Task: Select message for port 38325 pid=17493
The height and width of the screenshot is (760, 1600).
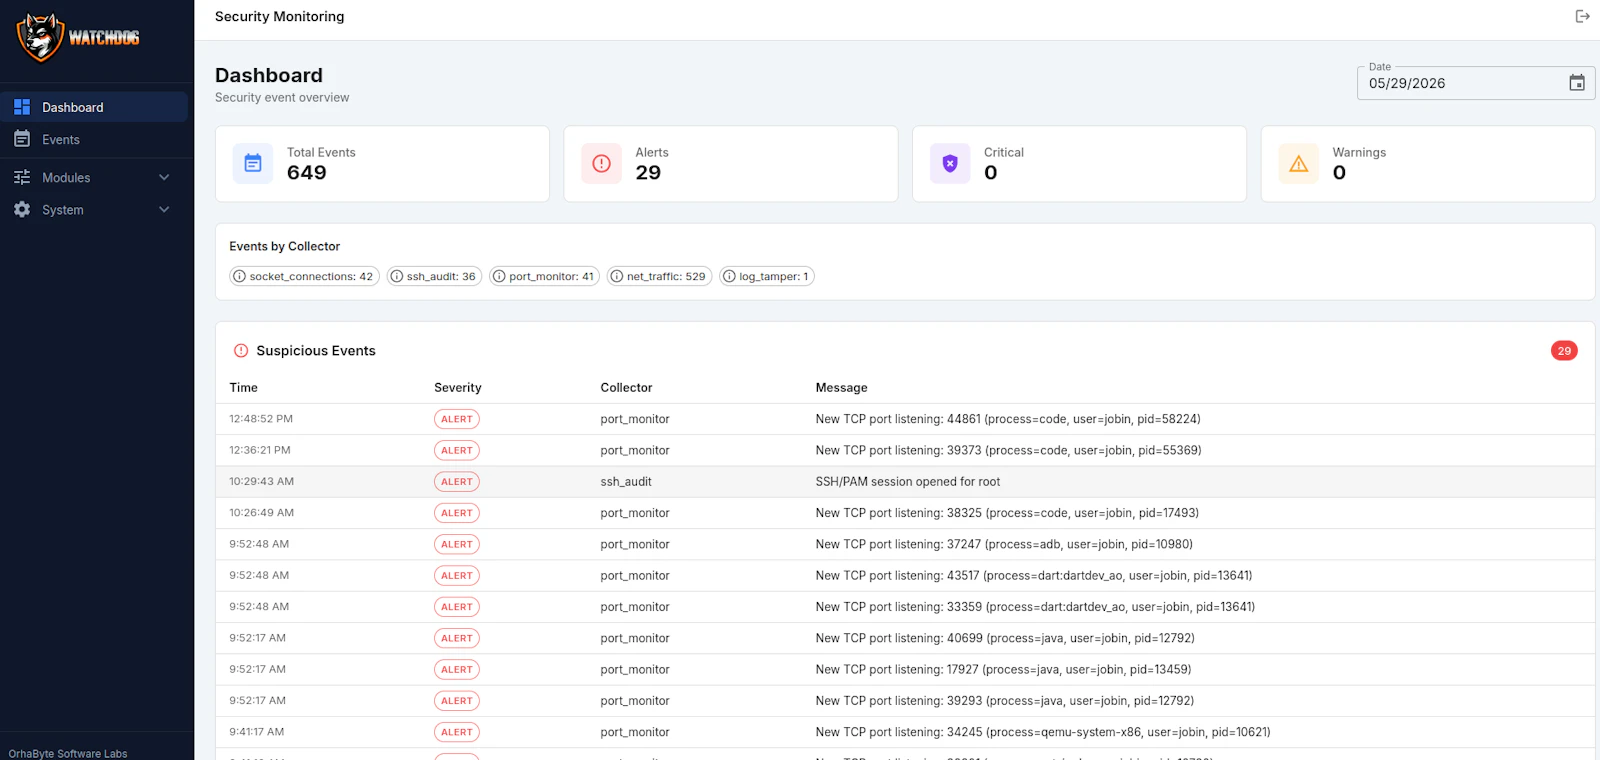Action: click(x=1007, y=513)
